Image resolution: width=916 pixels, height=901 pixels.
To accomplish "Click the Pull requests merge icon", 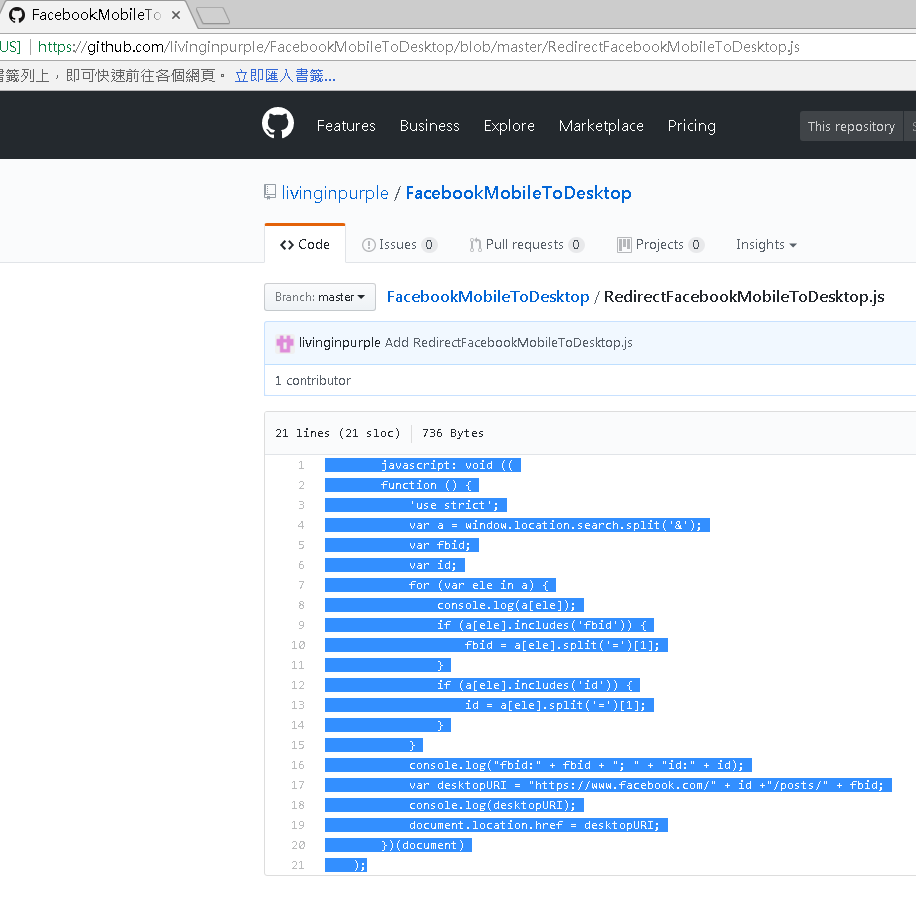I will (476, 245).
